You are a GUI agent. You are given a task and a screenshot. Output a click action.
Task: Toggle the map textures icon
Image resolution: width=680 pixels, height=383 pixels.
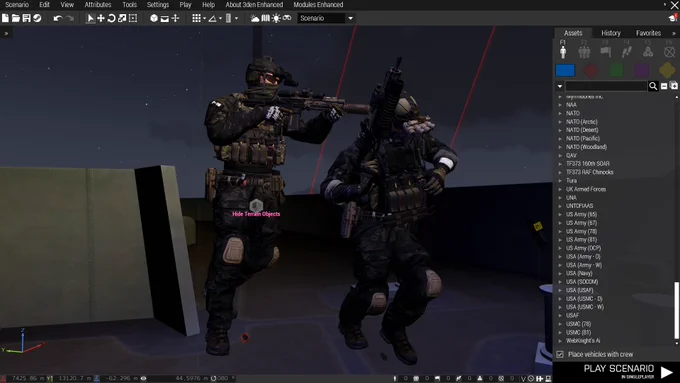[265, 18]
